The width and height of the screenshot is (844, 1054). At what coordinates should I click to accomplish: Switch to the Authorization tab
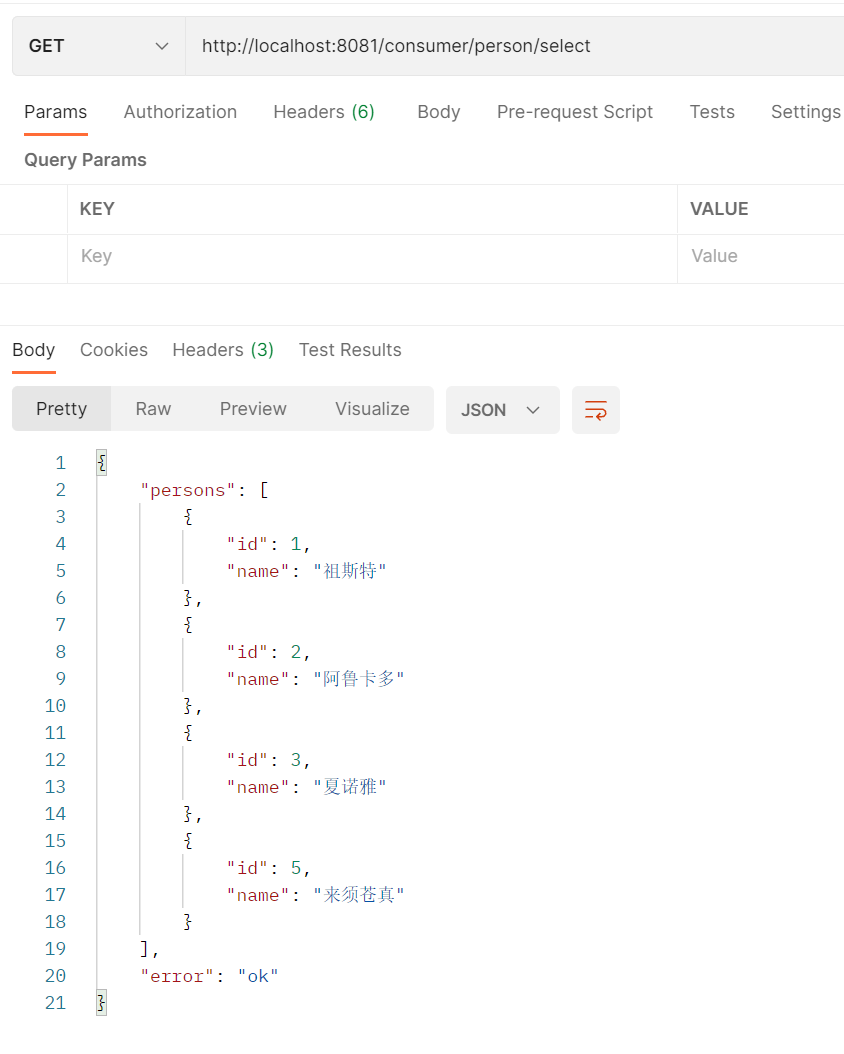180,112
